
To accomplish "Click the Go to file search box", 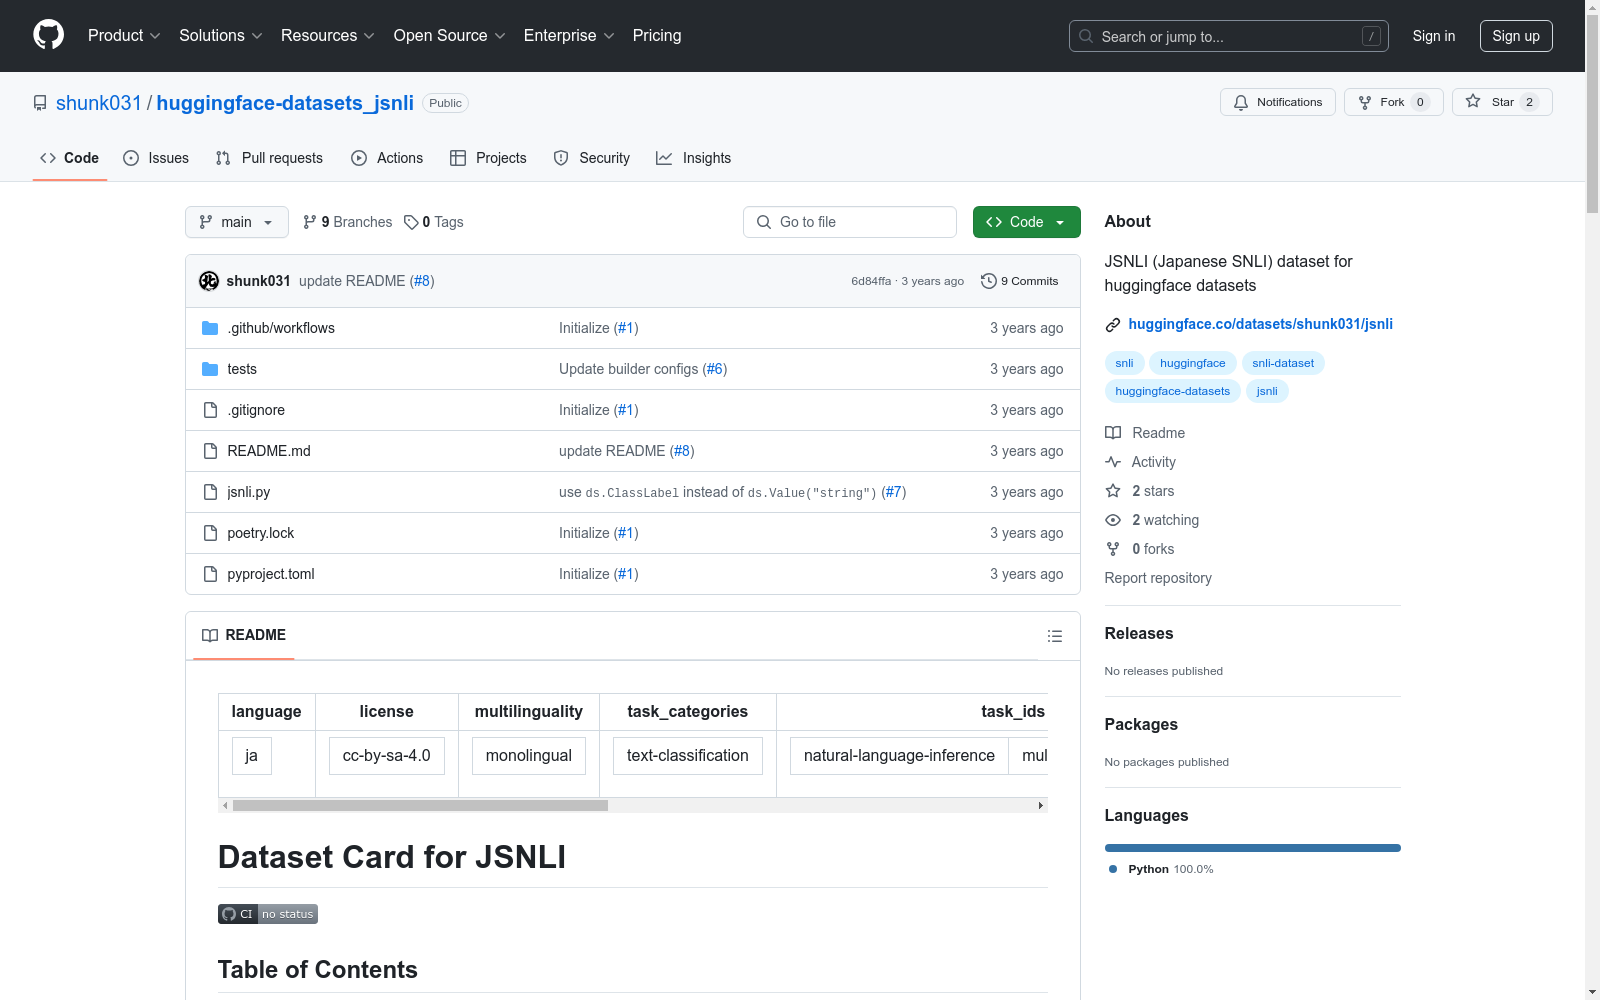I will point(850,222).
